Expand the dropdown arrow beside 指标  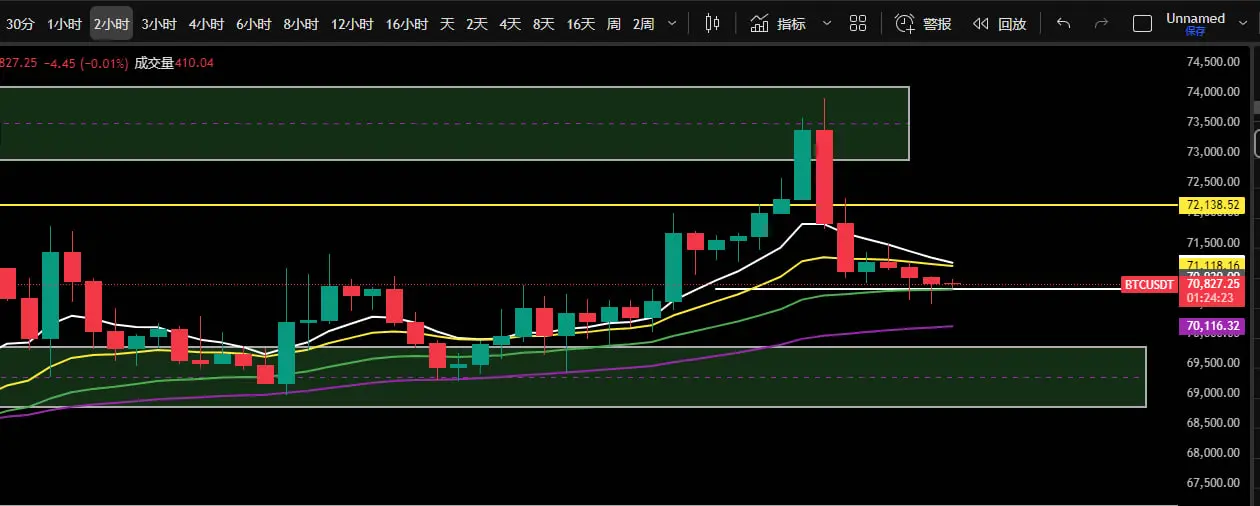tap(826, 23)
